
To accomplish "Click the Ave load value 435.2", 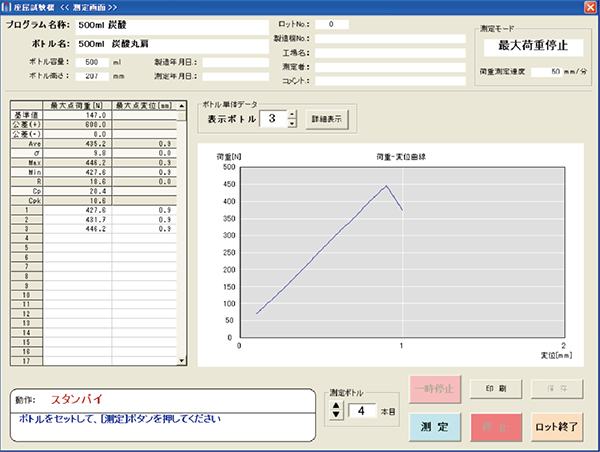I will 78,144.
